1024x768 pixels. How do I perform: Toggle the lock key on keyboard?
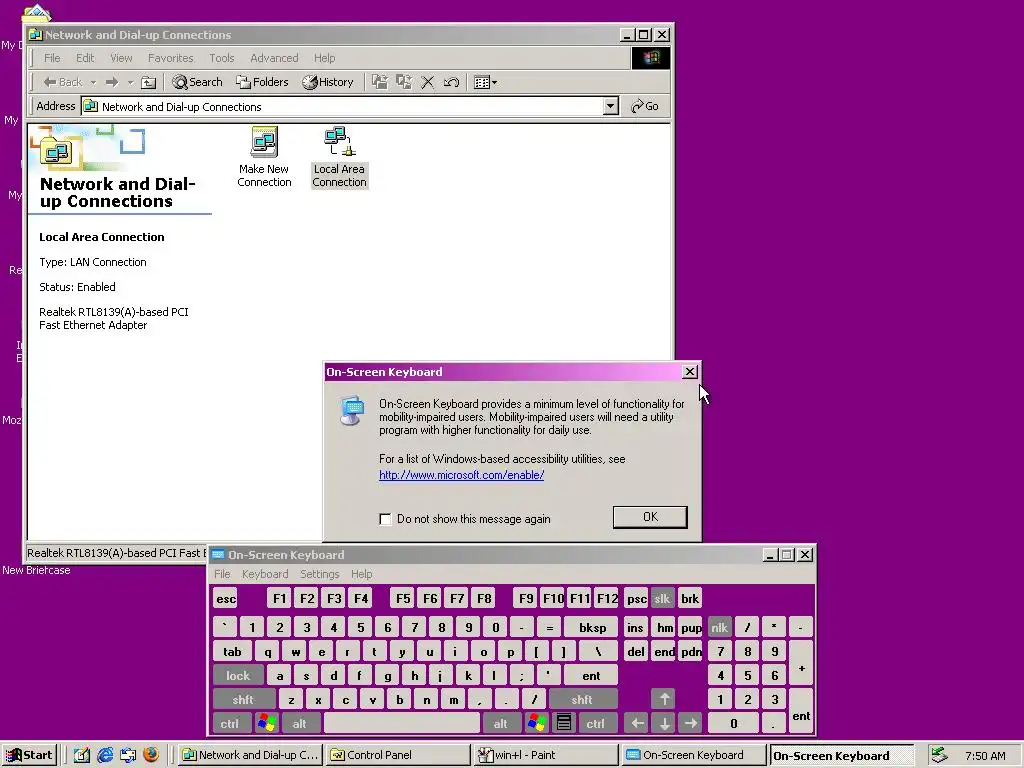(x=238, y=676)
